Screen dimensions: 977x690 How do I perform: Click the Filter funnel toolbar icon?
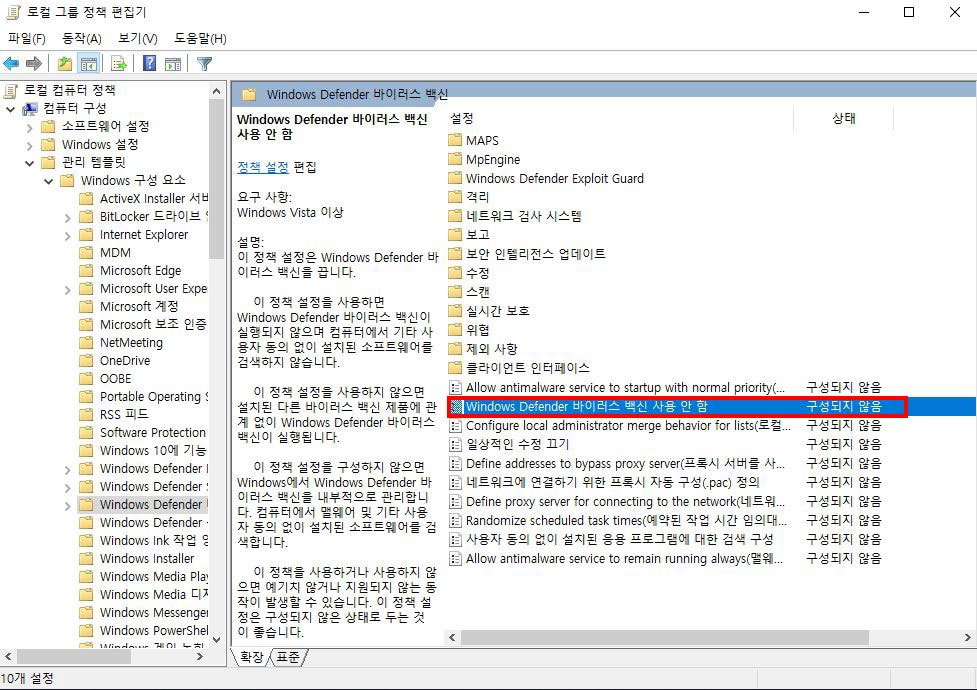[204, 63]
